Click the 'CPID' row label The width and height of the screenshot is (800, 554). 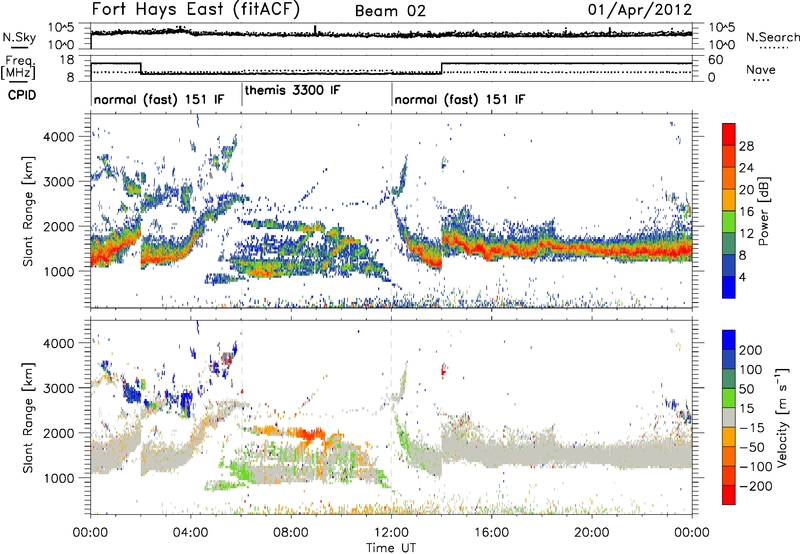(x=22, y=95)
